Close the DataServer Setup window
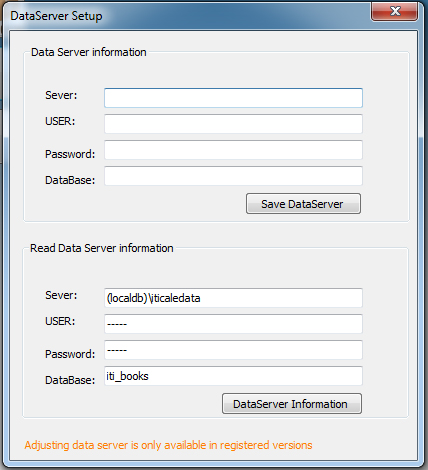 (395, 11)
